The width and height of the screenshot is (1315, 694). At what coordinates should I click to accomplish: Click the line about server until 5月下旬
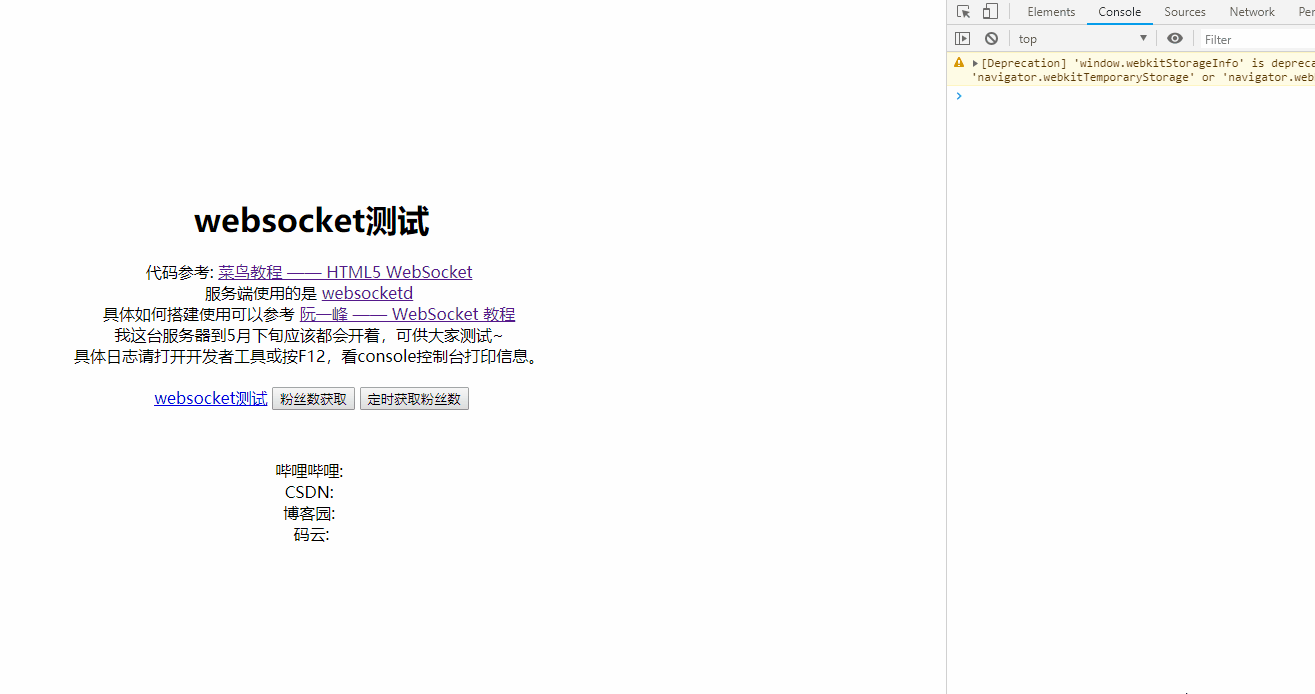[309, 335]
